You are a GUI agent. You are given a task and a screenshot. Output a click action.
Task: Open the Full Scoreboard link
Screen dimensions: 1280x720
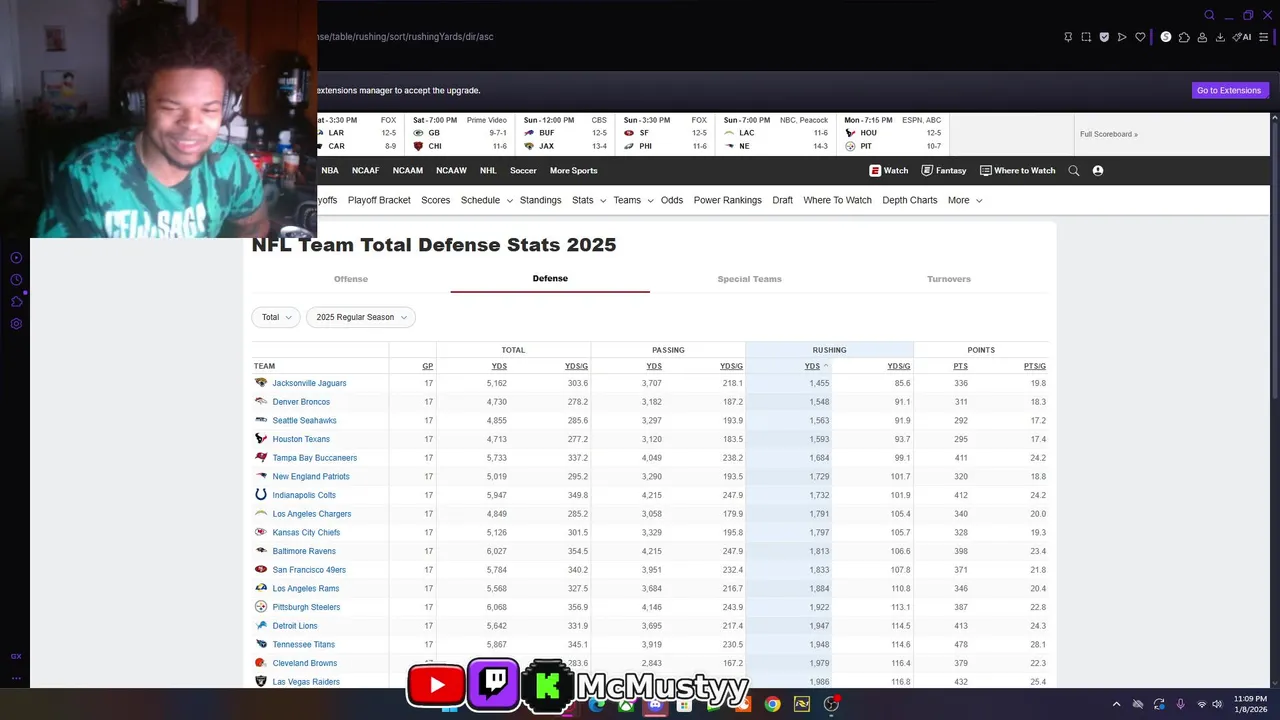point(1108,134)
